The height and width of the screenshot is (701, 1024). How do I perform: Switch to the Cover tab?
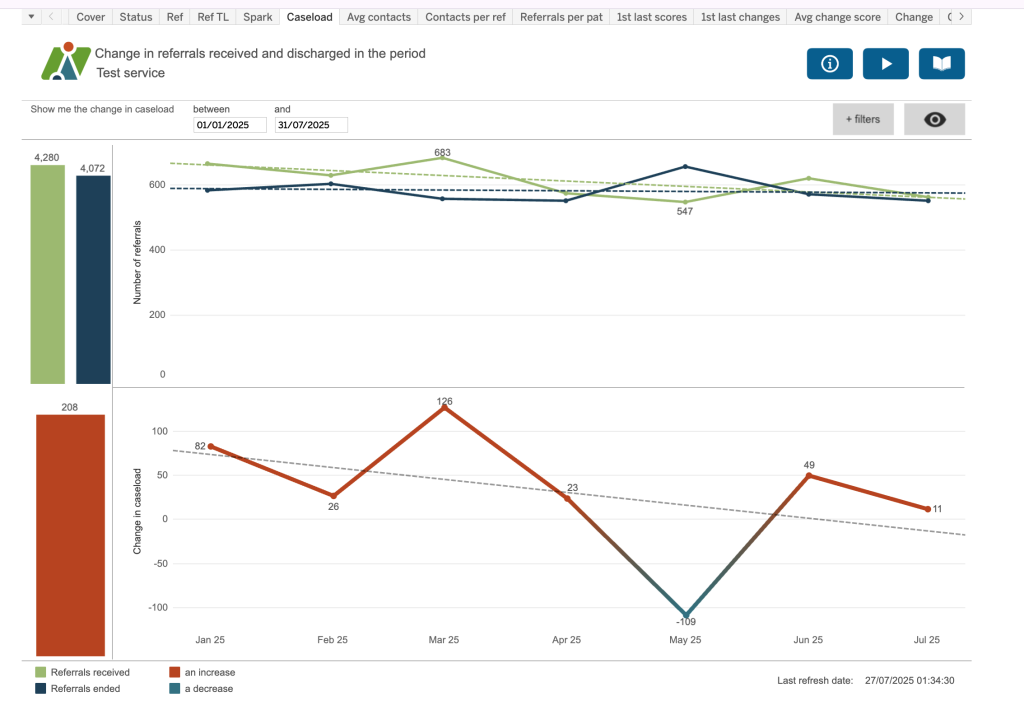(91, 17)
